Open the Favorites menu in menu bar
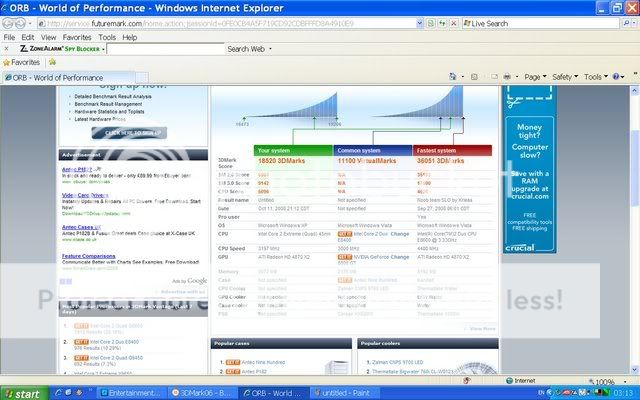Screen dimensions: 640x400 click(x=77, y=37)
